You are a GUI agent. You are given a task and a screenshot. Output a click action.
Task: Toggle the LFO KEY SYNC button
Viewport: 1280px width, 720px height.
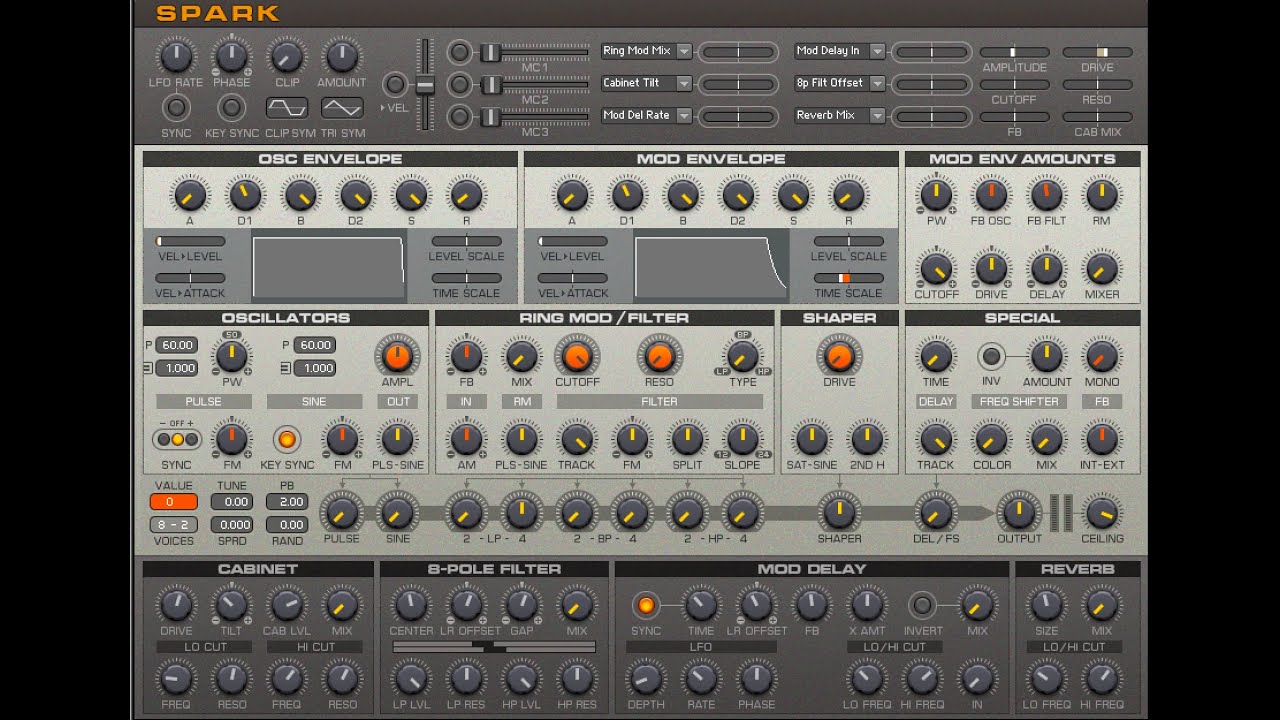coord(231,107)
